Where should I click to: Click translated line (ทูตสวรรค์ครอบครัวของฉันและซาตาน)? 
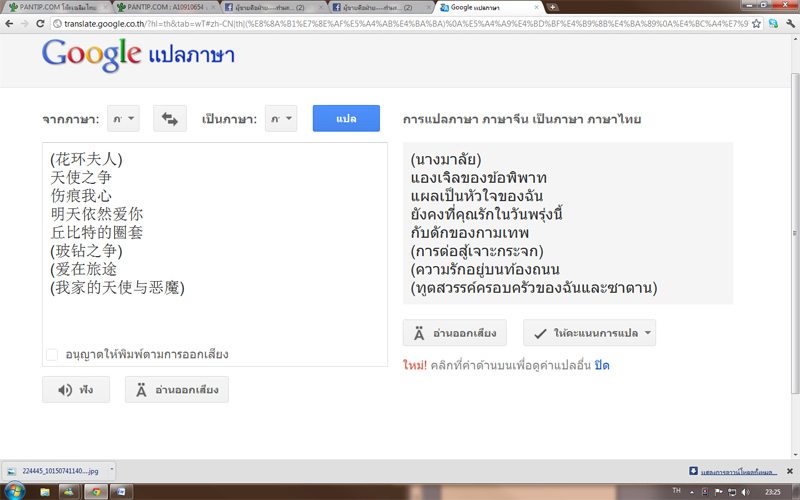point(534,288)
